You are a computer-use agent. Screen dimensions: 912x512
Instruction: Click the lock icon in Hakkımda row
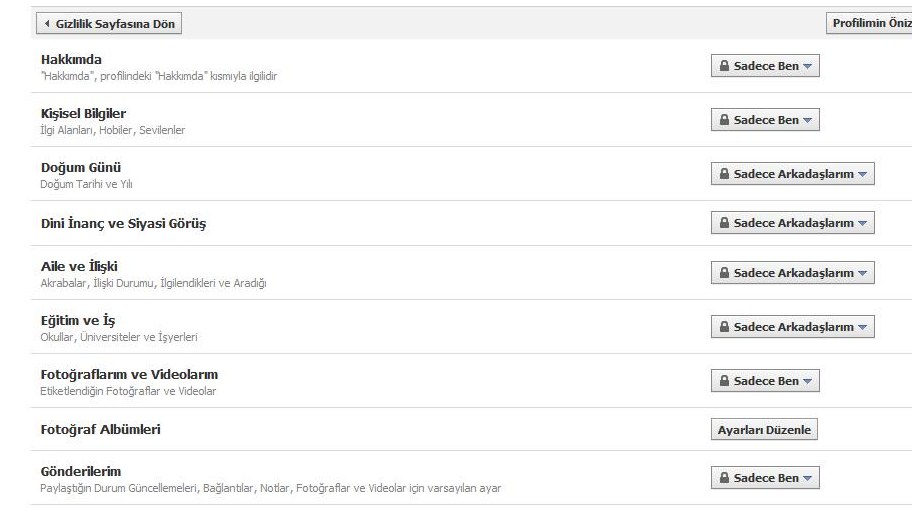724,66
